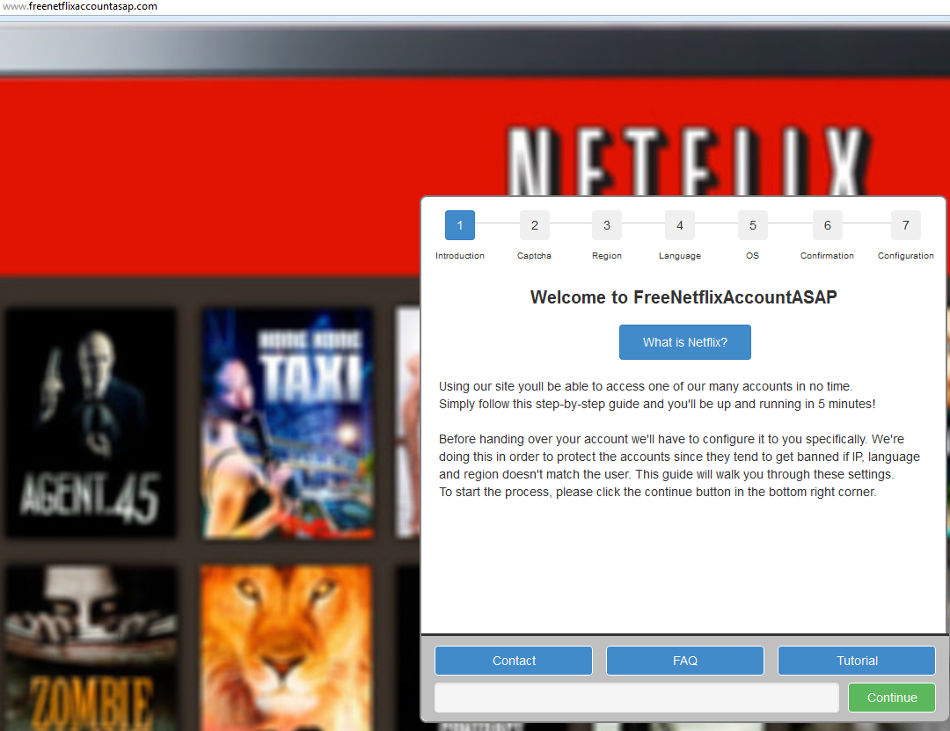Image resolution: width=950 pixels, height=731 pixels.
Task: Open step 6 Confirmation
Action: click(827, 225)
